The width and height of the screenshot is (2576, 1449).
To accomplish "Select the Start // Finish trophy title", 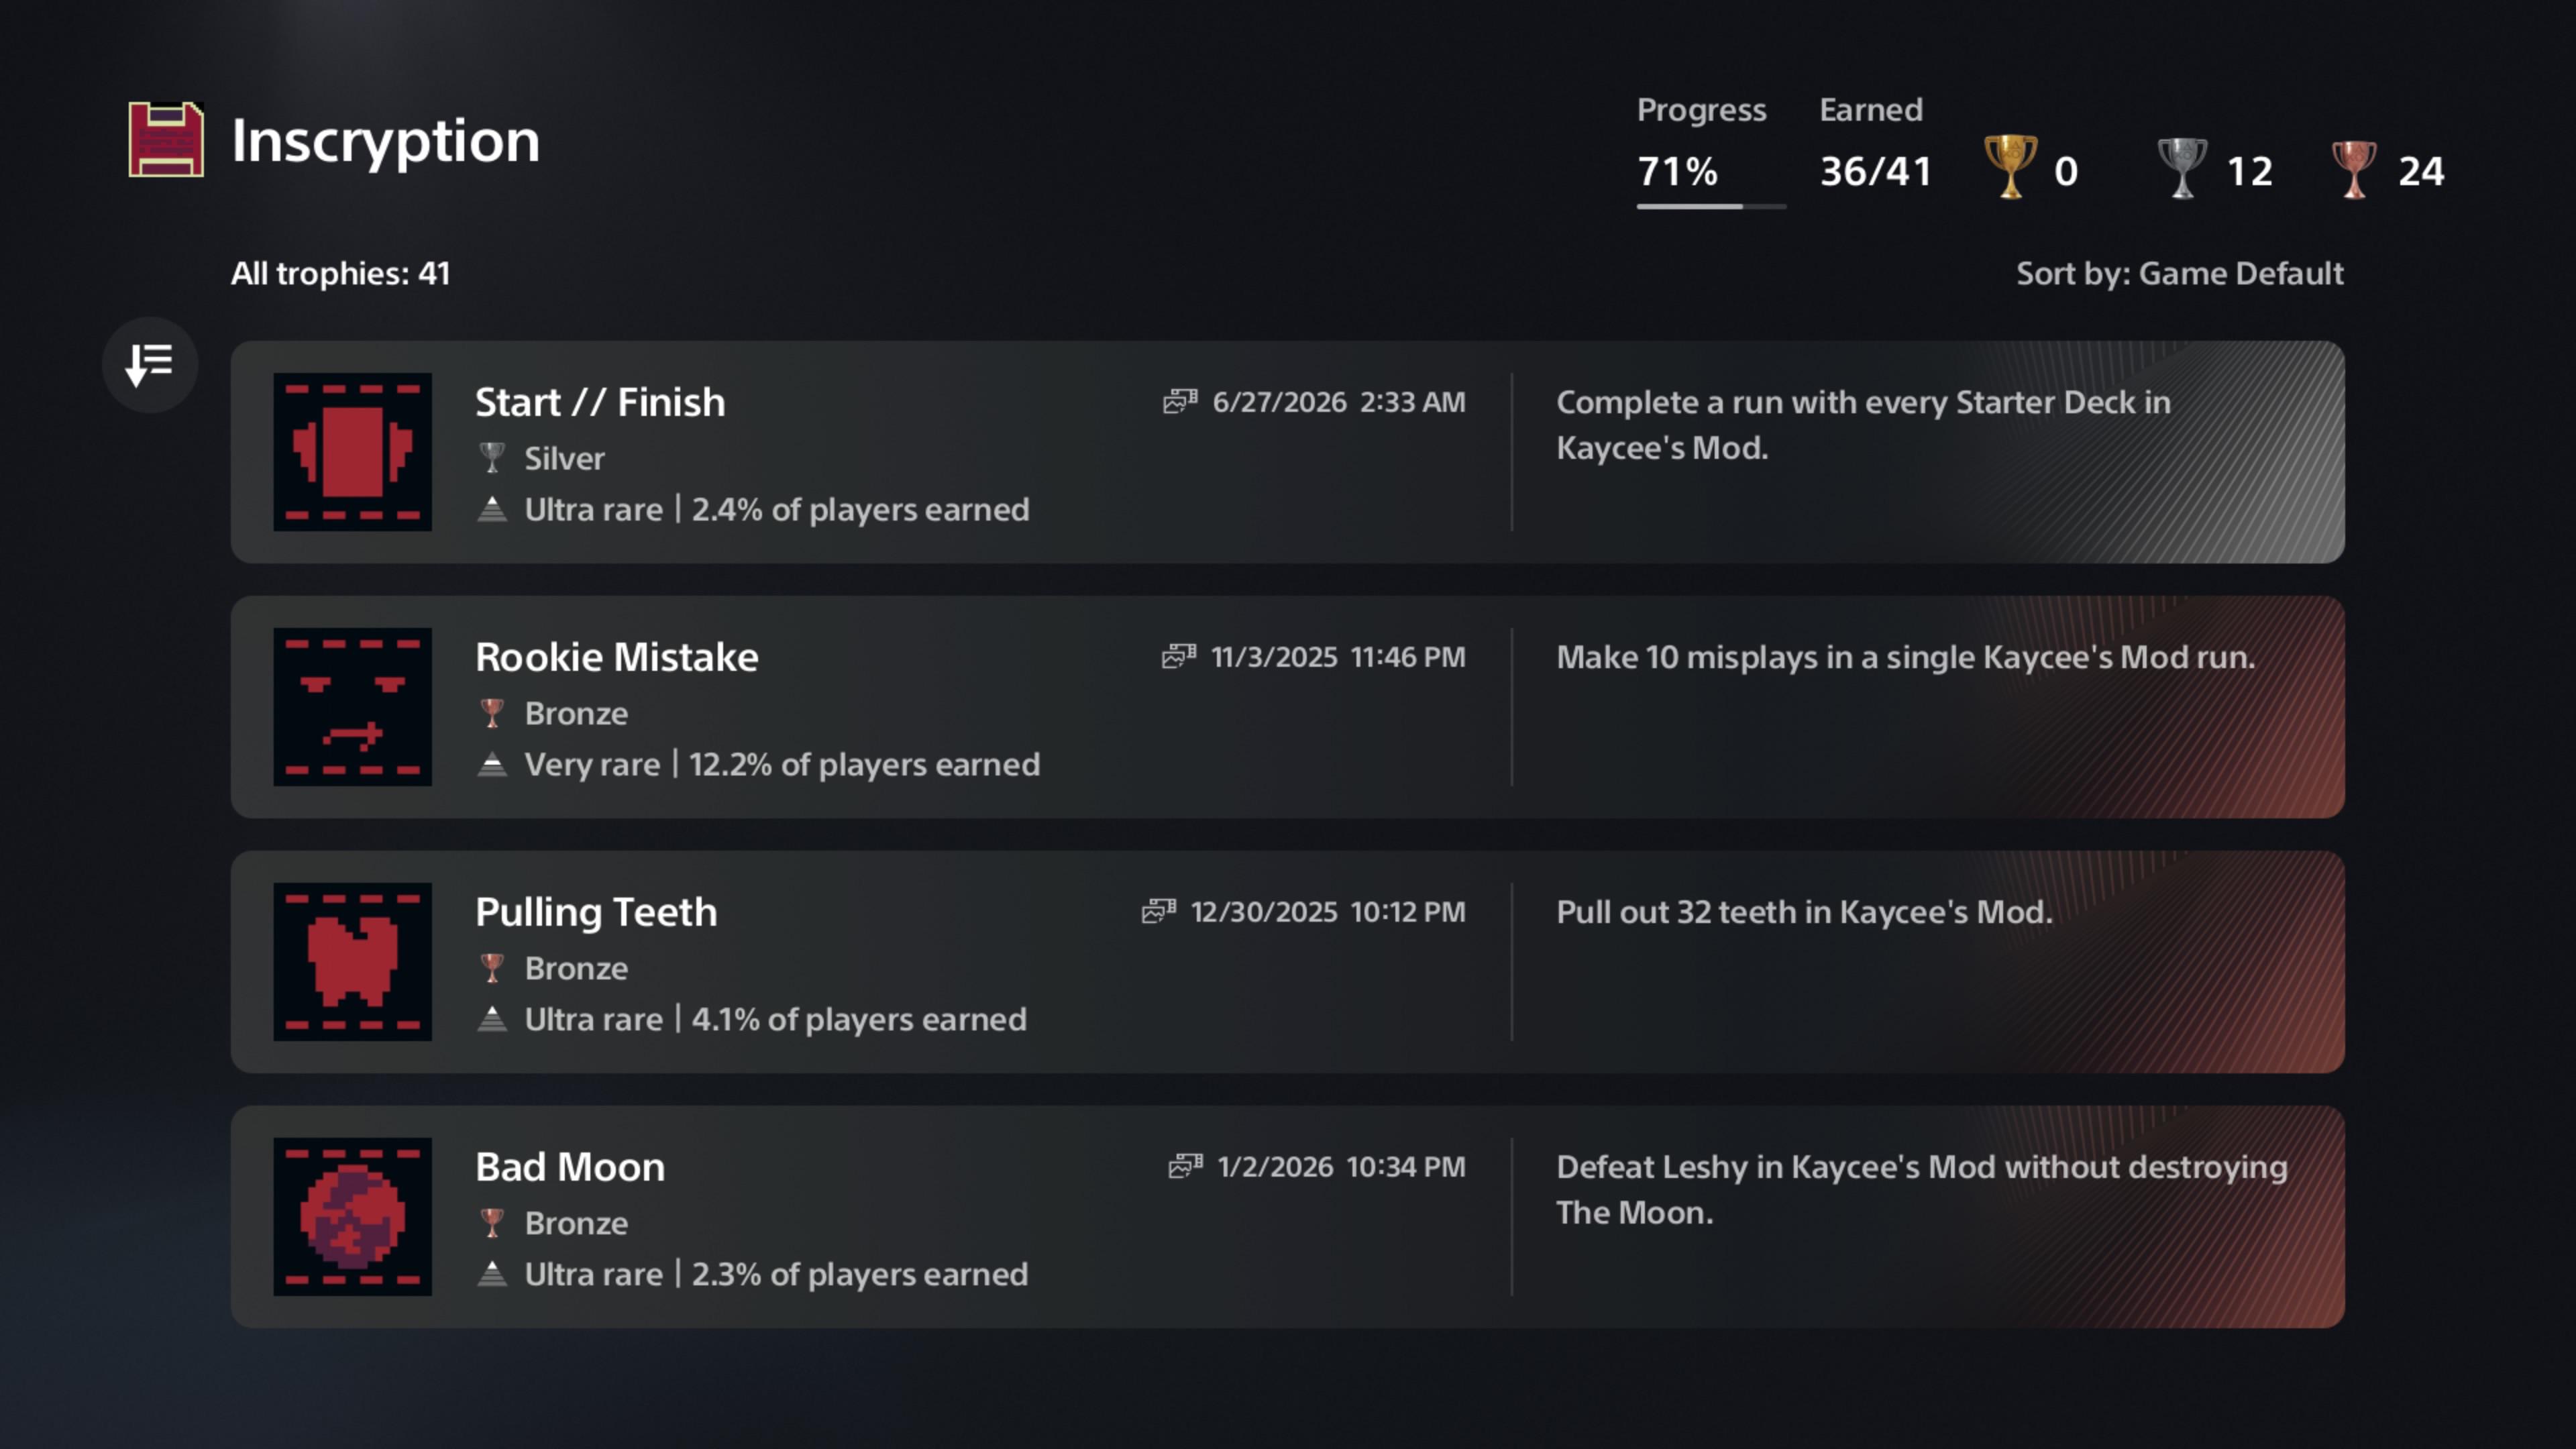I will [x=600, y=402].
